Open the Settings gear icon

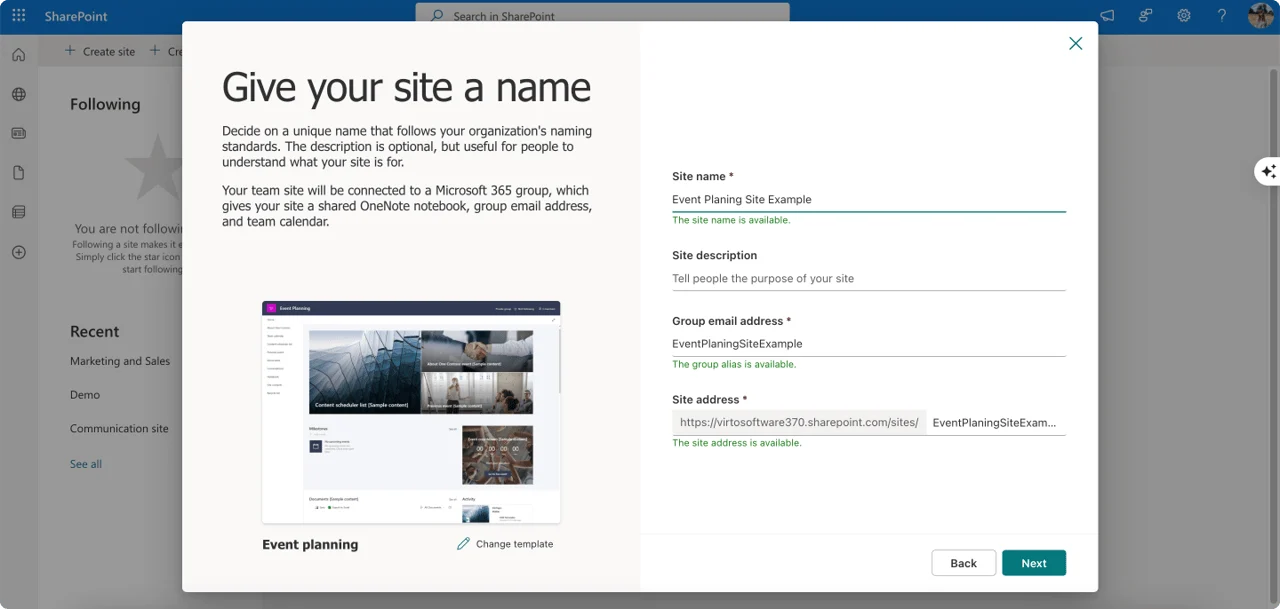coord(1184,16)
